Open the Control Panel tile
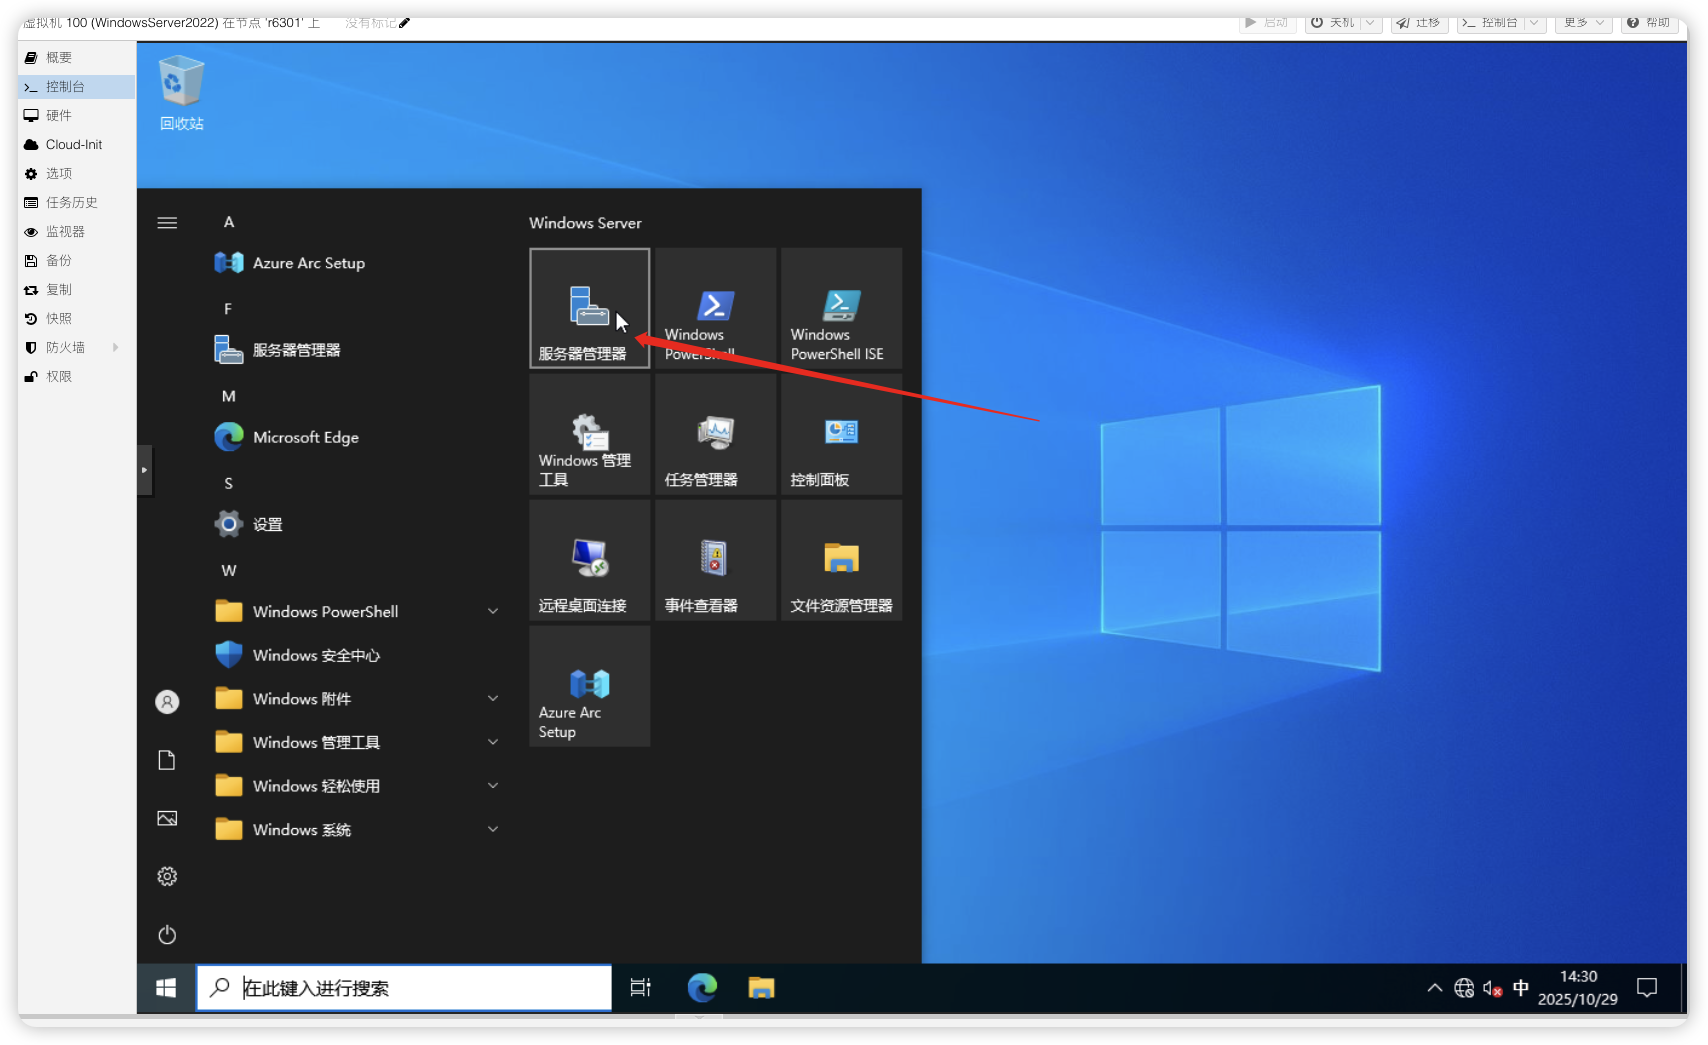This screenshot has width=1708, height=1045. coord(841,434)
